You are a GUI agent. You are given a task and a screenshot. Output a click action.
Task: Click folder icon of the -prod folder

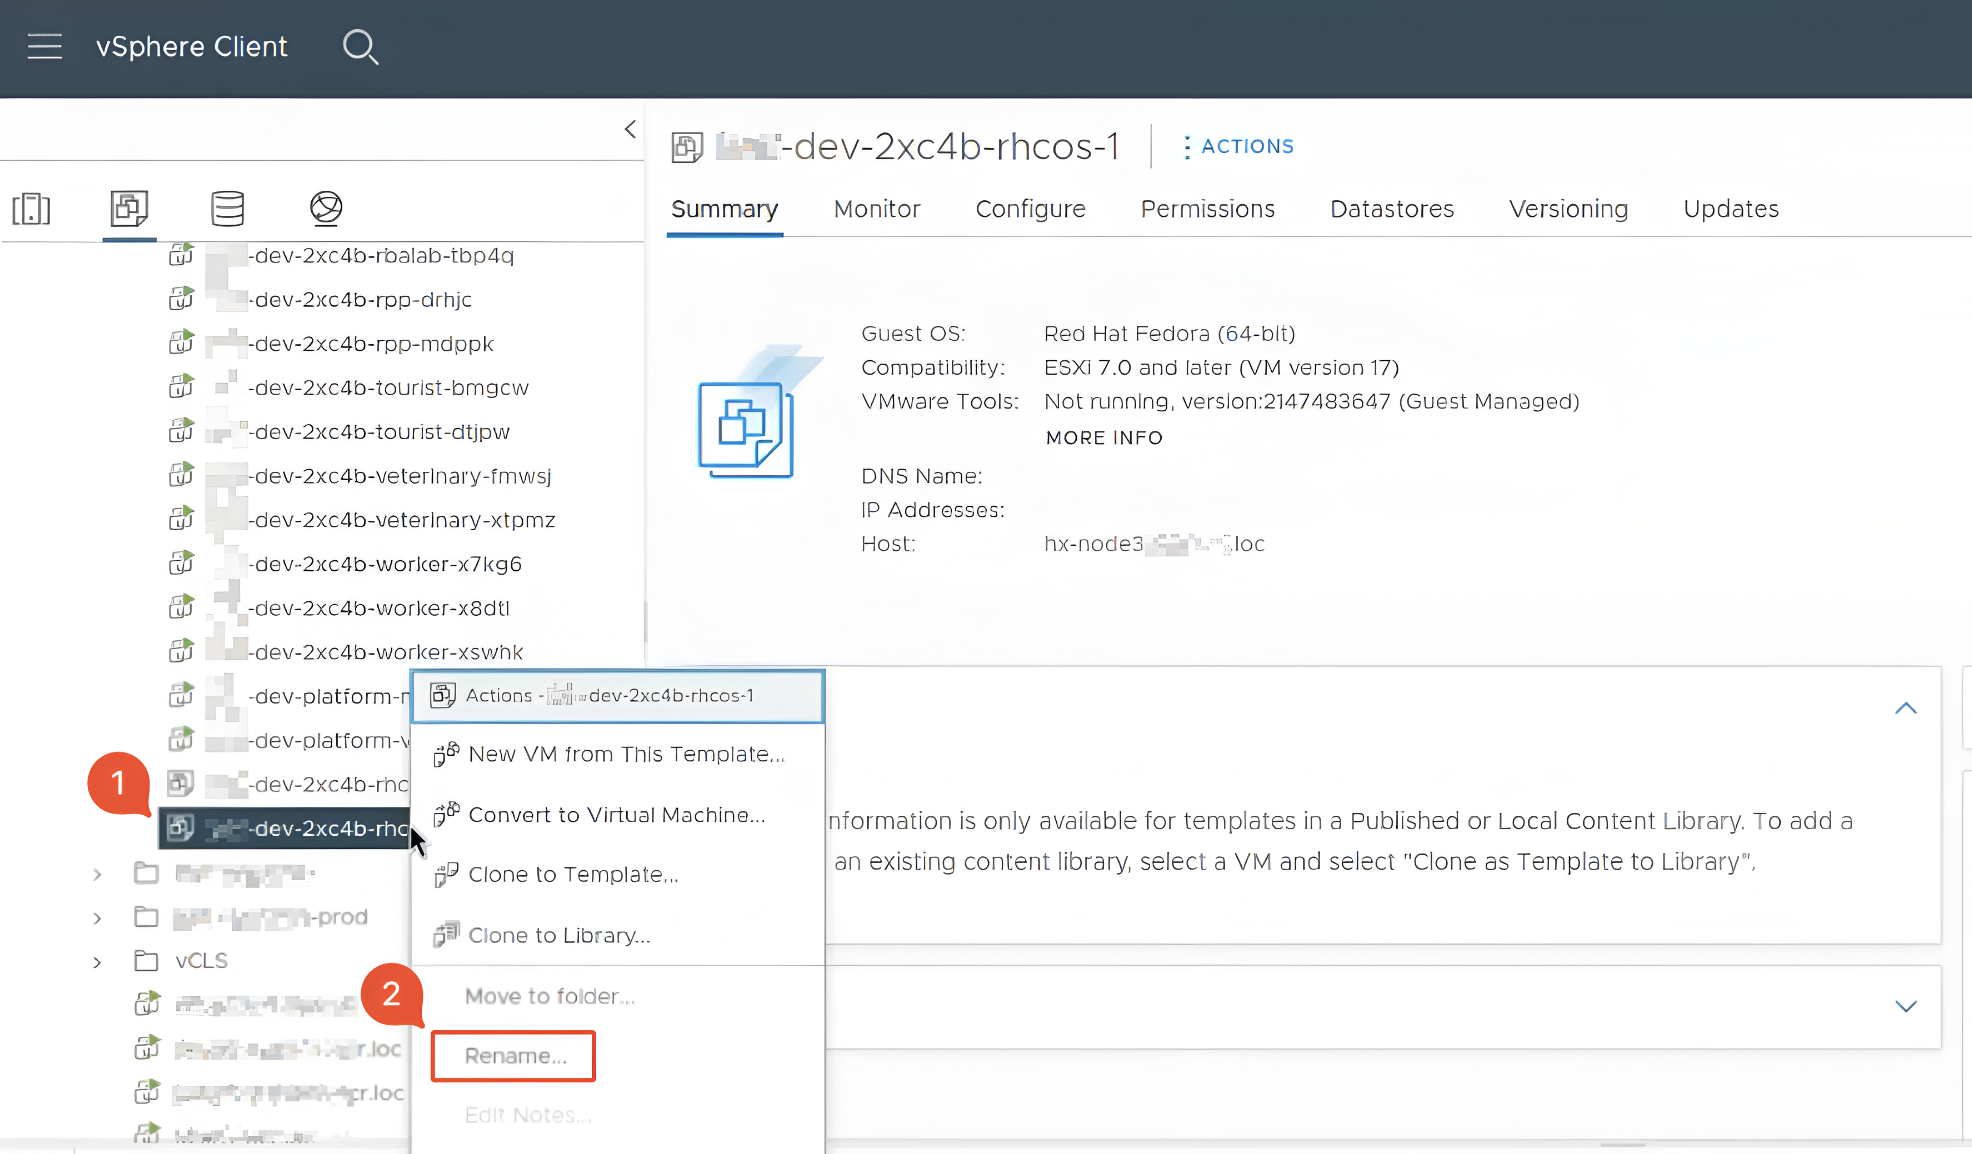click(147, 917)
